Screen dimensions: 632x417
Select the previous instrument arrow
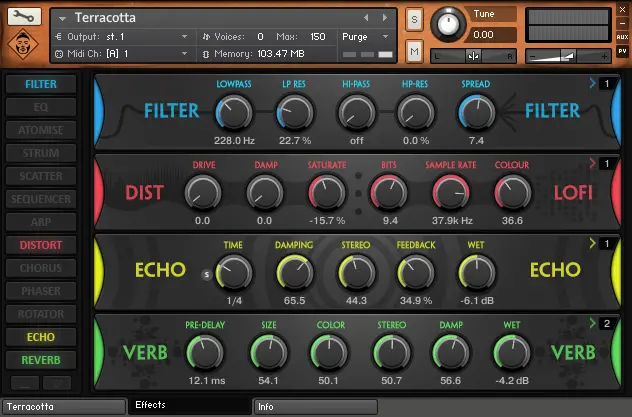(x=366, y=18)
